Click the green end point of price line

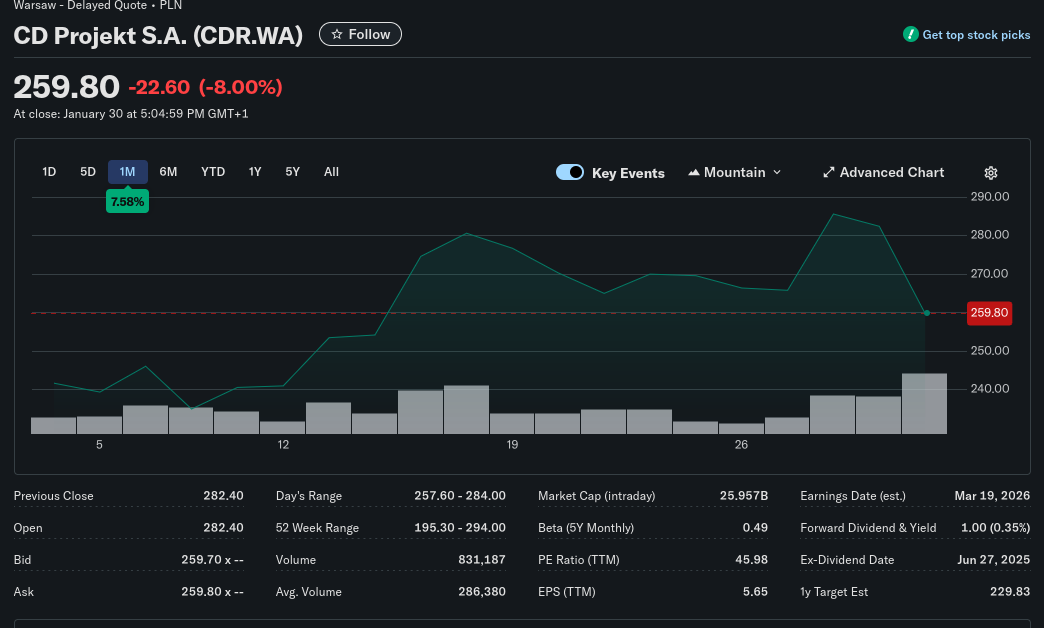coord(926,313)
